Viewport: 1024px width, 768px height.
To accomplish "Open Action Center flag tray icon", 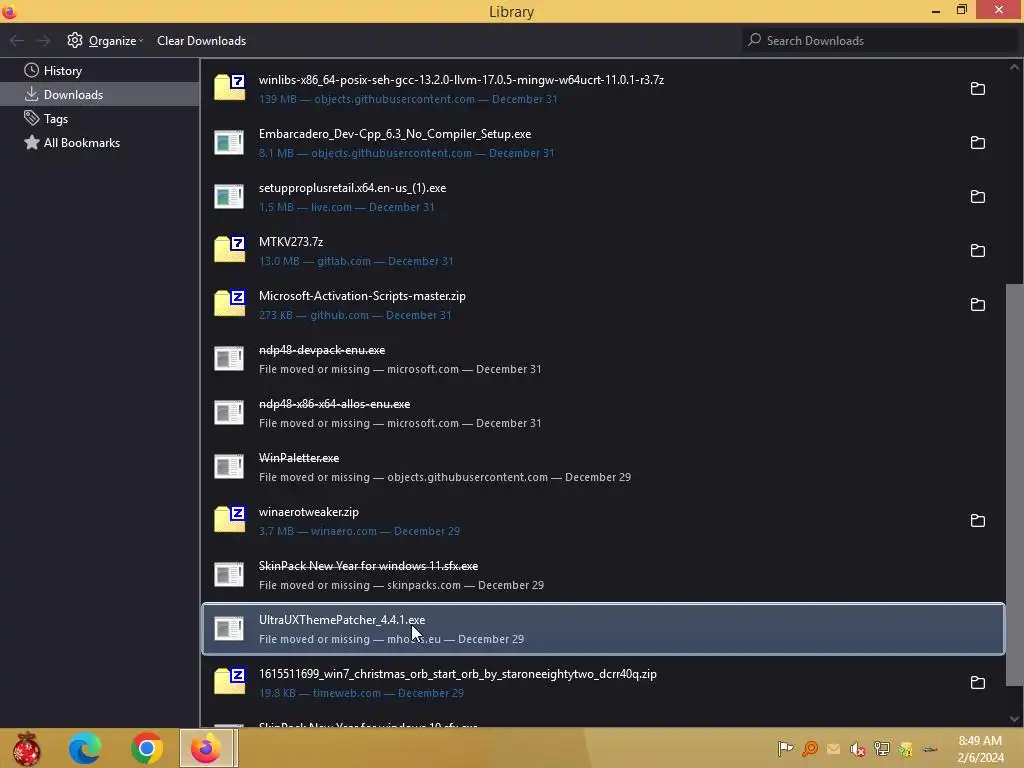I will click(x=786, y=749).
